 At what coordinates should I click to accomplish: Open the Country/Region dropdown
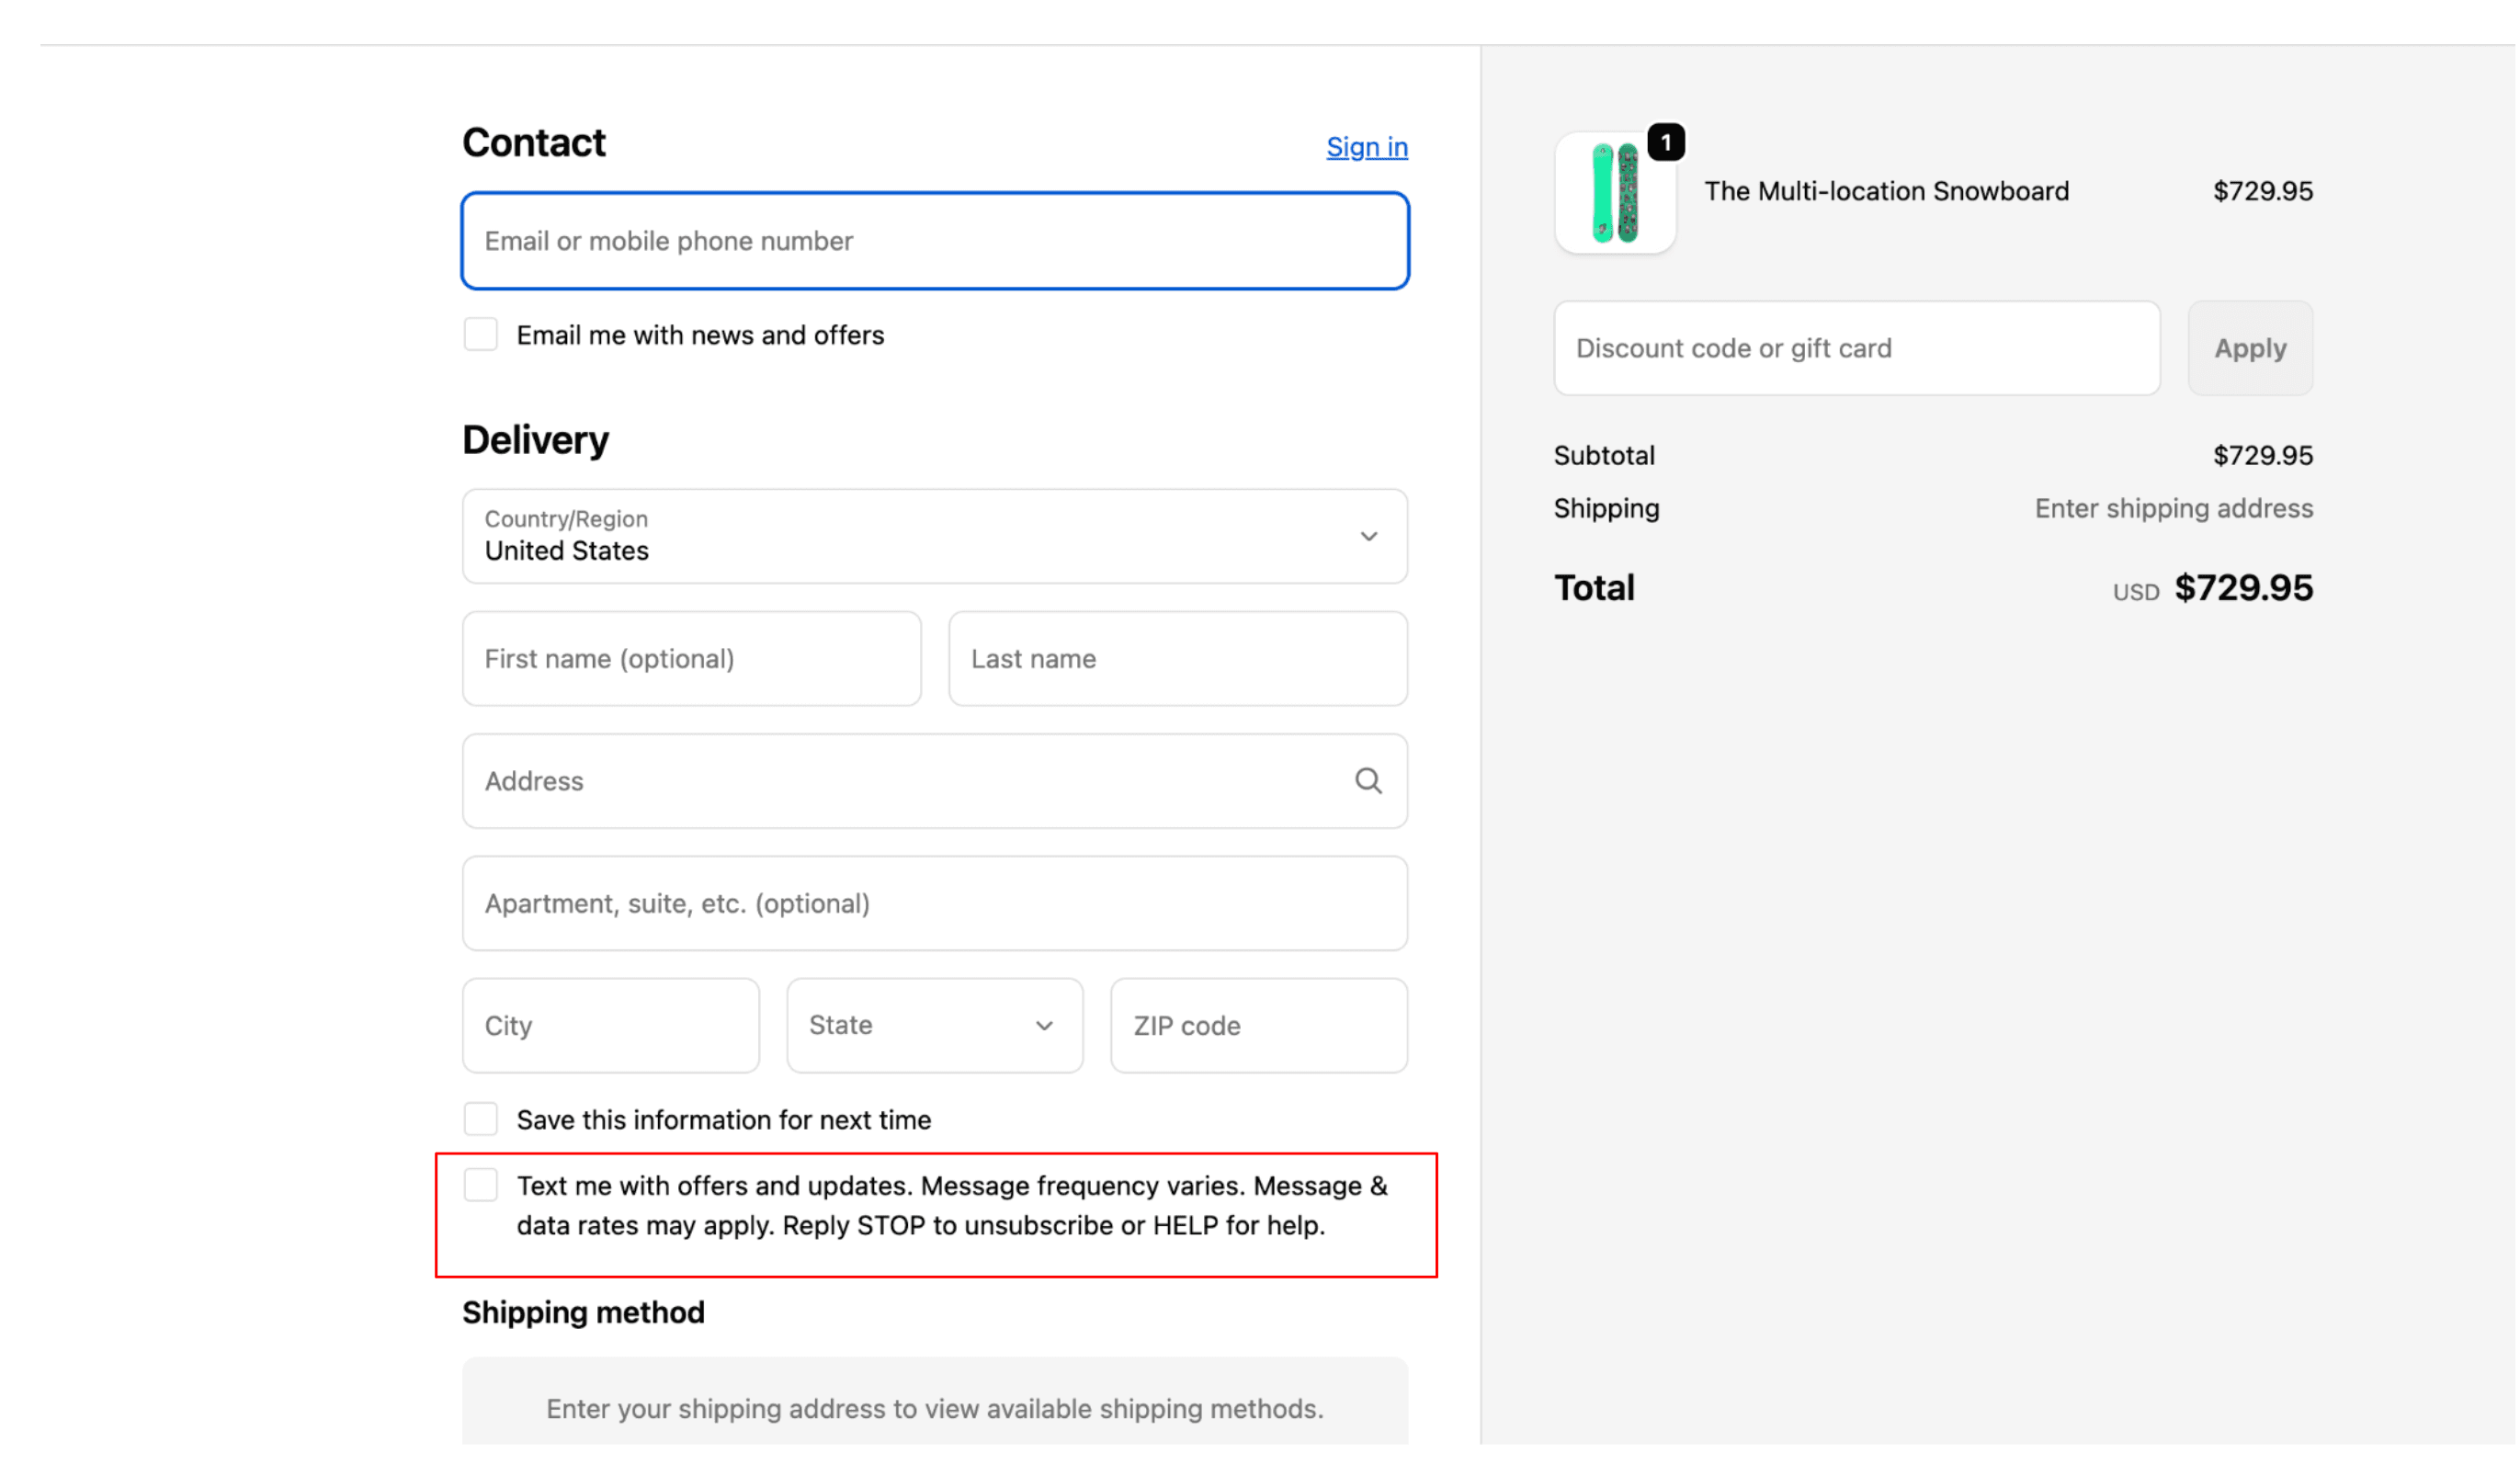tap(934, 536)
